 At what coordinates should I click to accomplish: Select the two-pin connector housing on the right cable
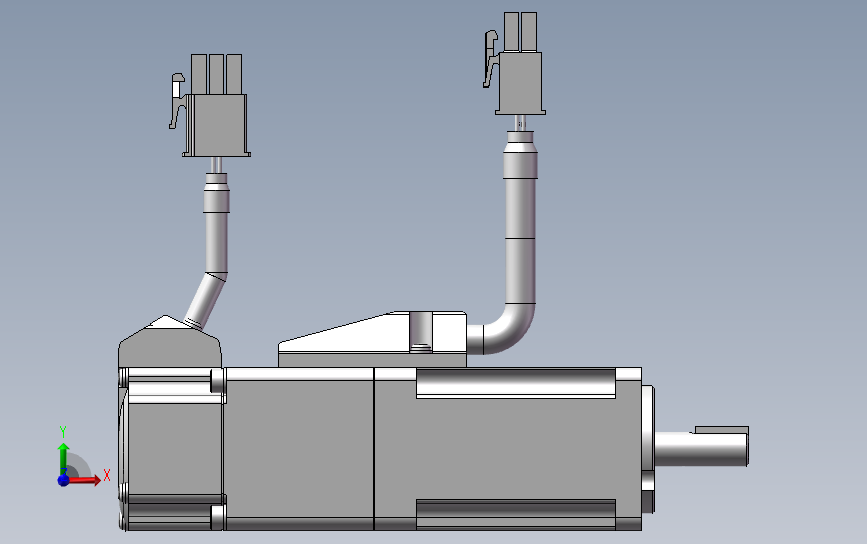click(x=520, y=83)
